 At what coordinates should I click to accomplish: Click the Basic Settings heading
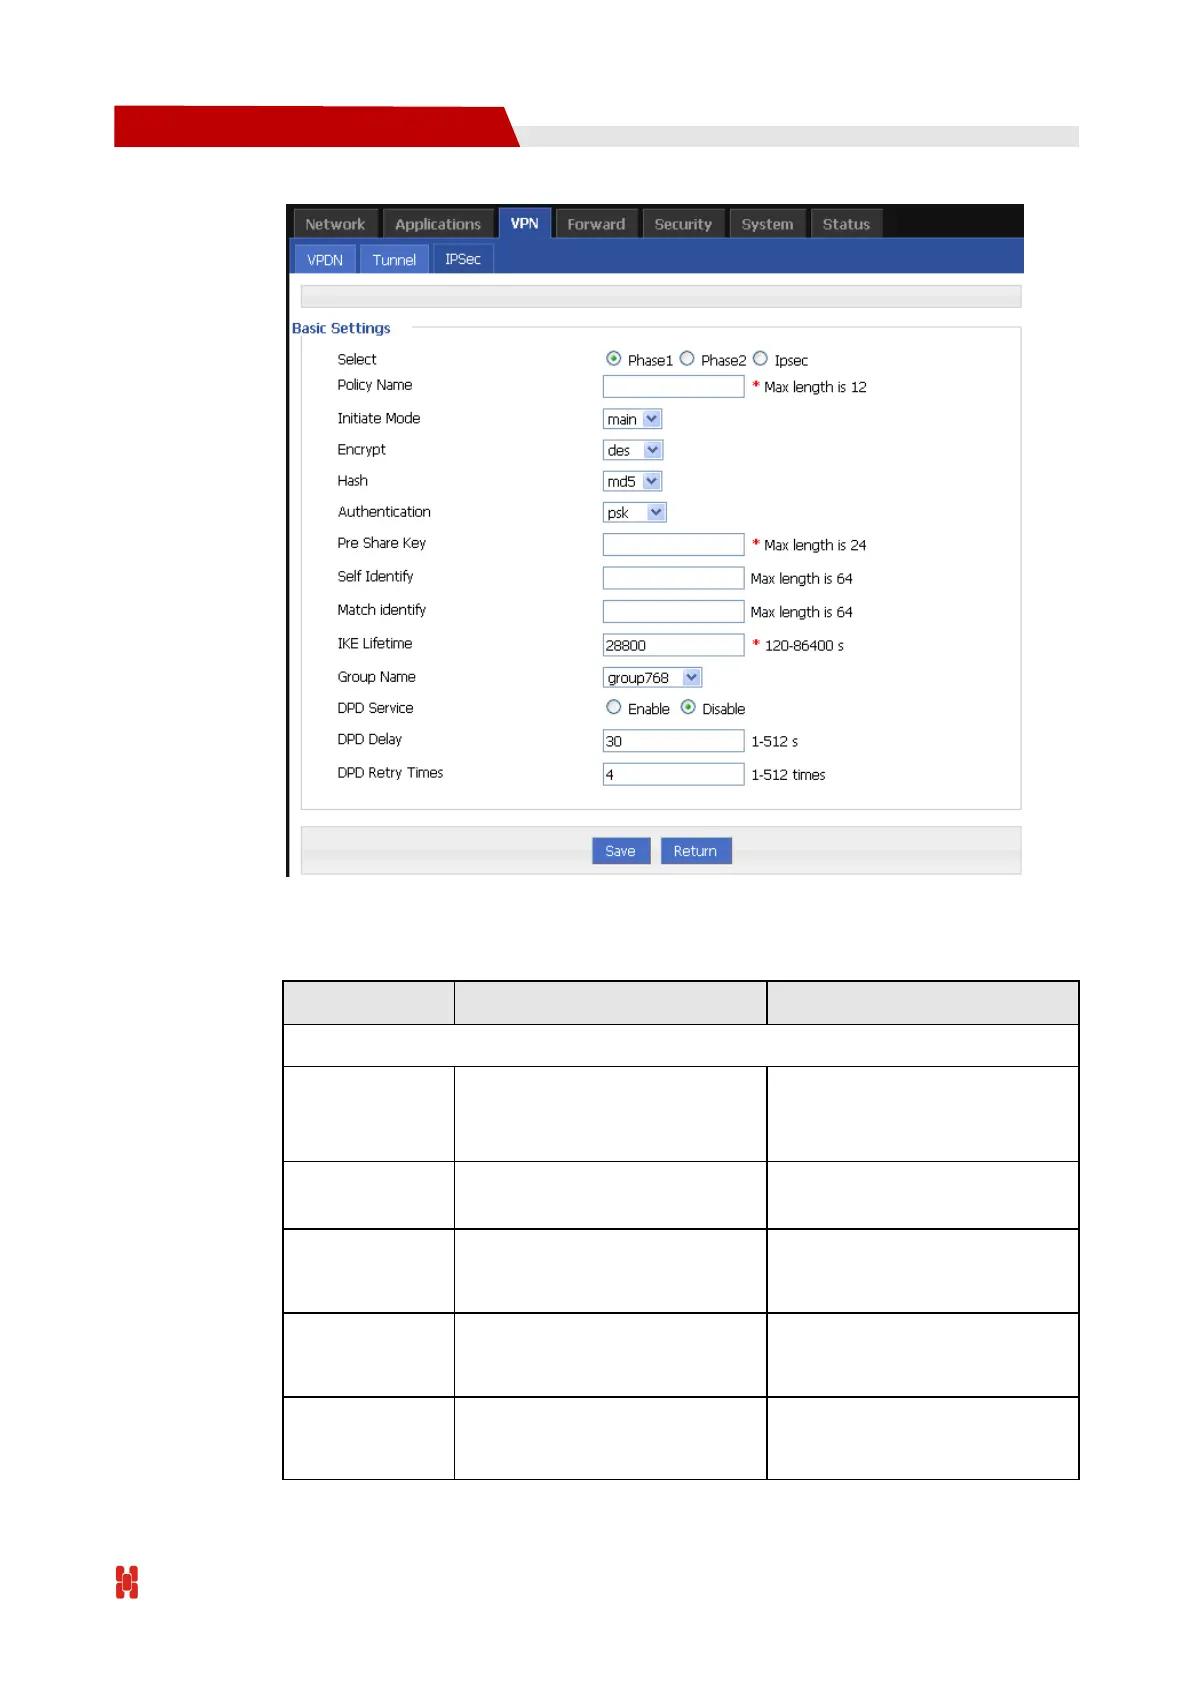coord(341,328)
